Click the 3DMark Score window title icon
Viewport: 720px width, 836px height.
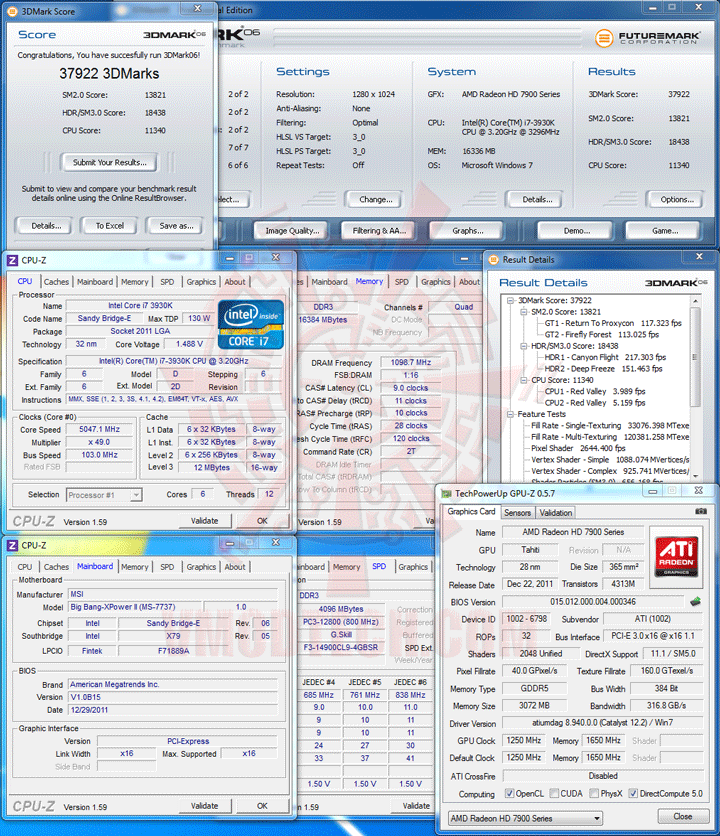12,11
